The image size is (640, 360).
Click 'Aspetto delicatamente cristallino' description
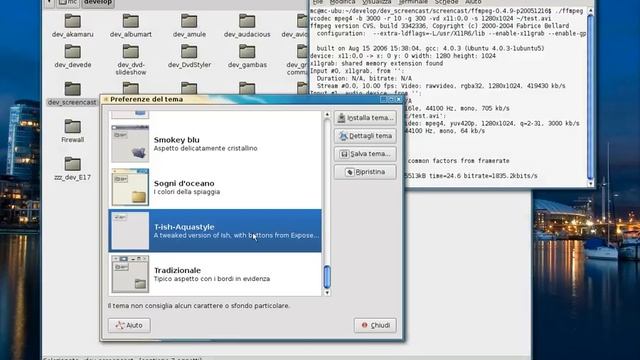click(205, 149)
